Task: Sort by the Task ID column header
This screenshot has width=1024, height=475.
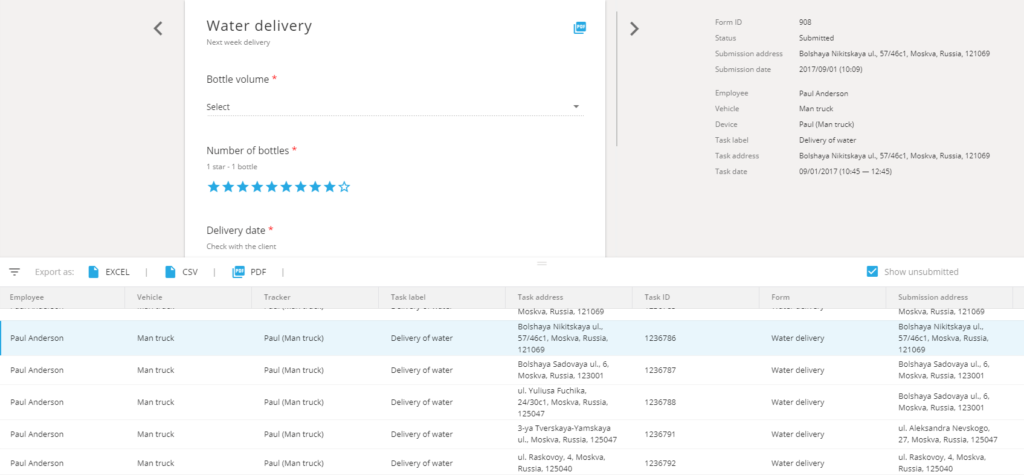Action: [x=659, y=297]
